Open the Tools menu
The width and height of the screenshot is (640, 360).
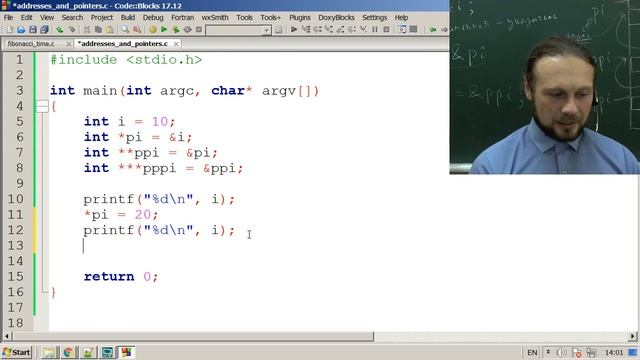(244, 18)
